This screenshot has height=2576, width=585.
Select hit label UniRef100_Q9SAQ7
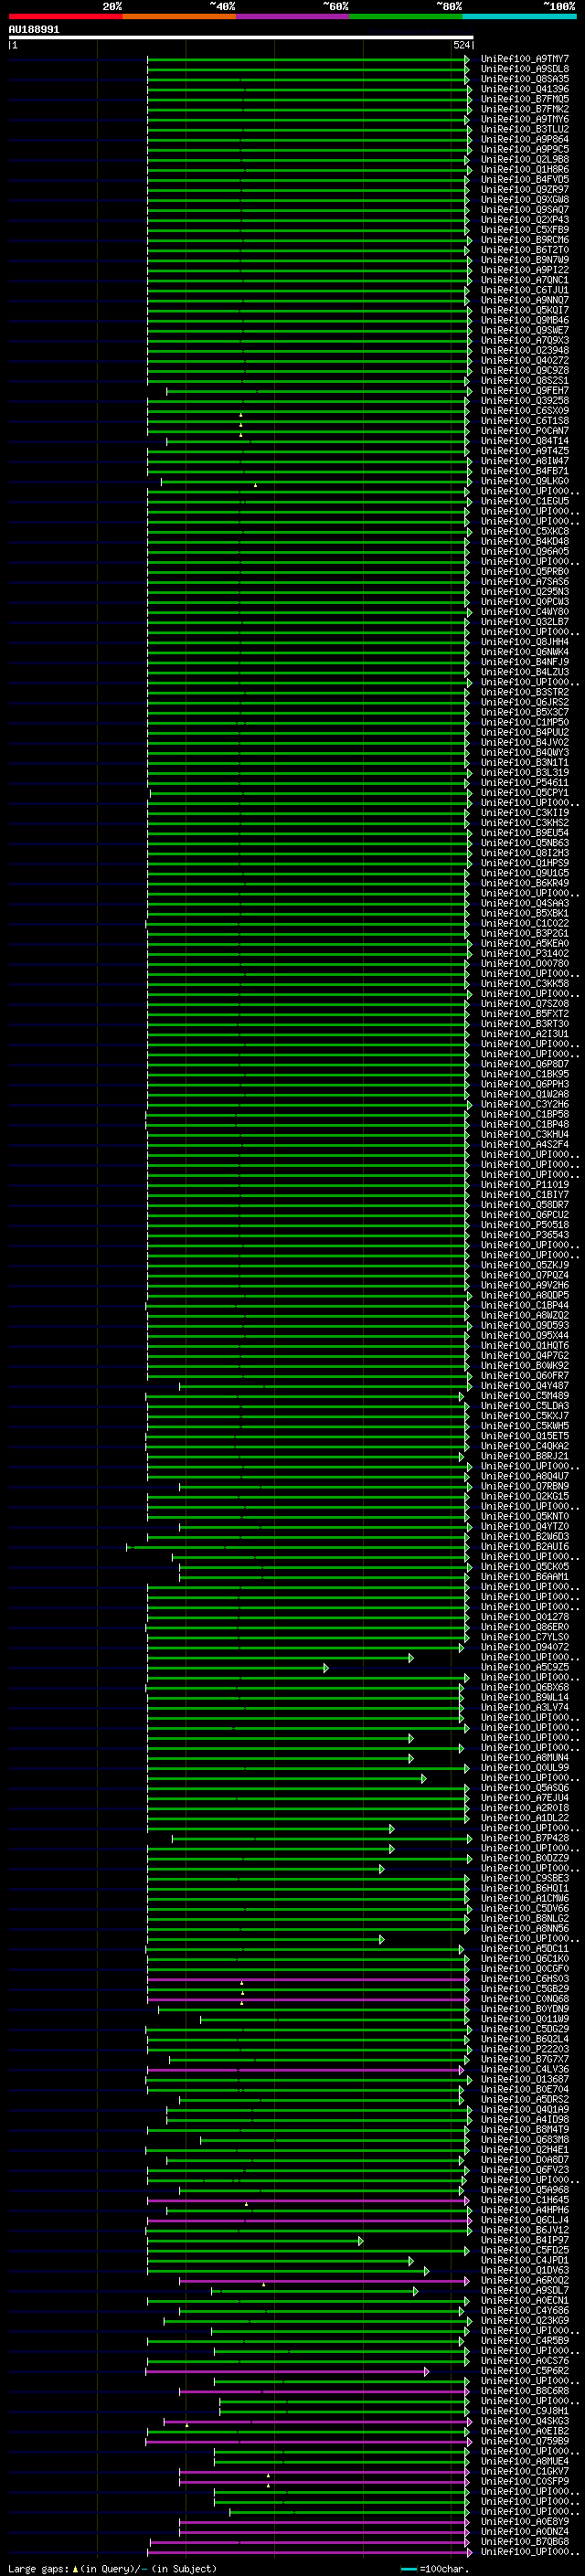524,209
